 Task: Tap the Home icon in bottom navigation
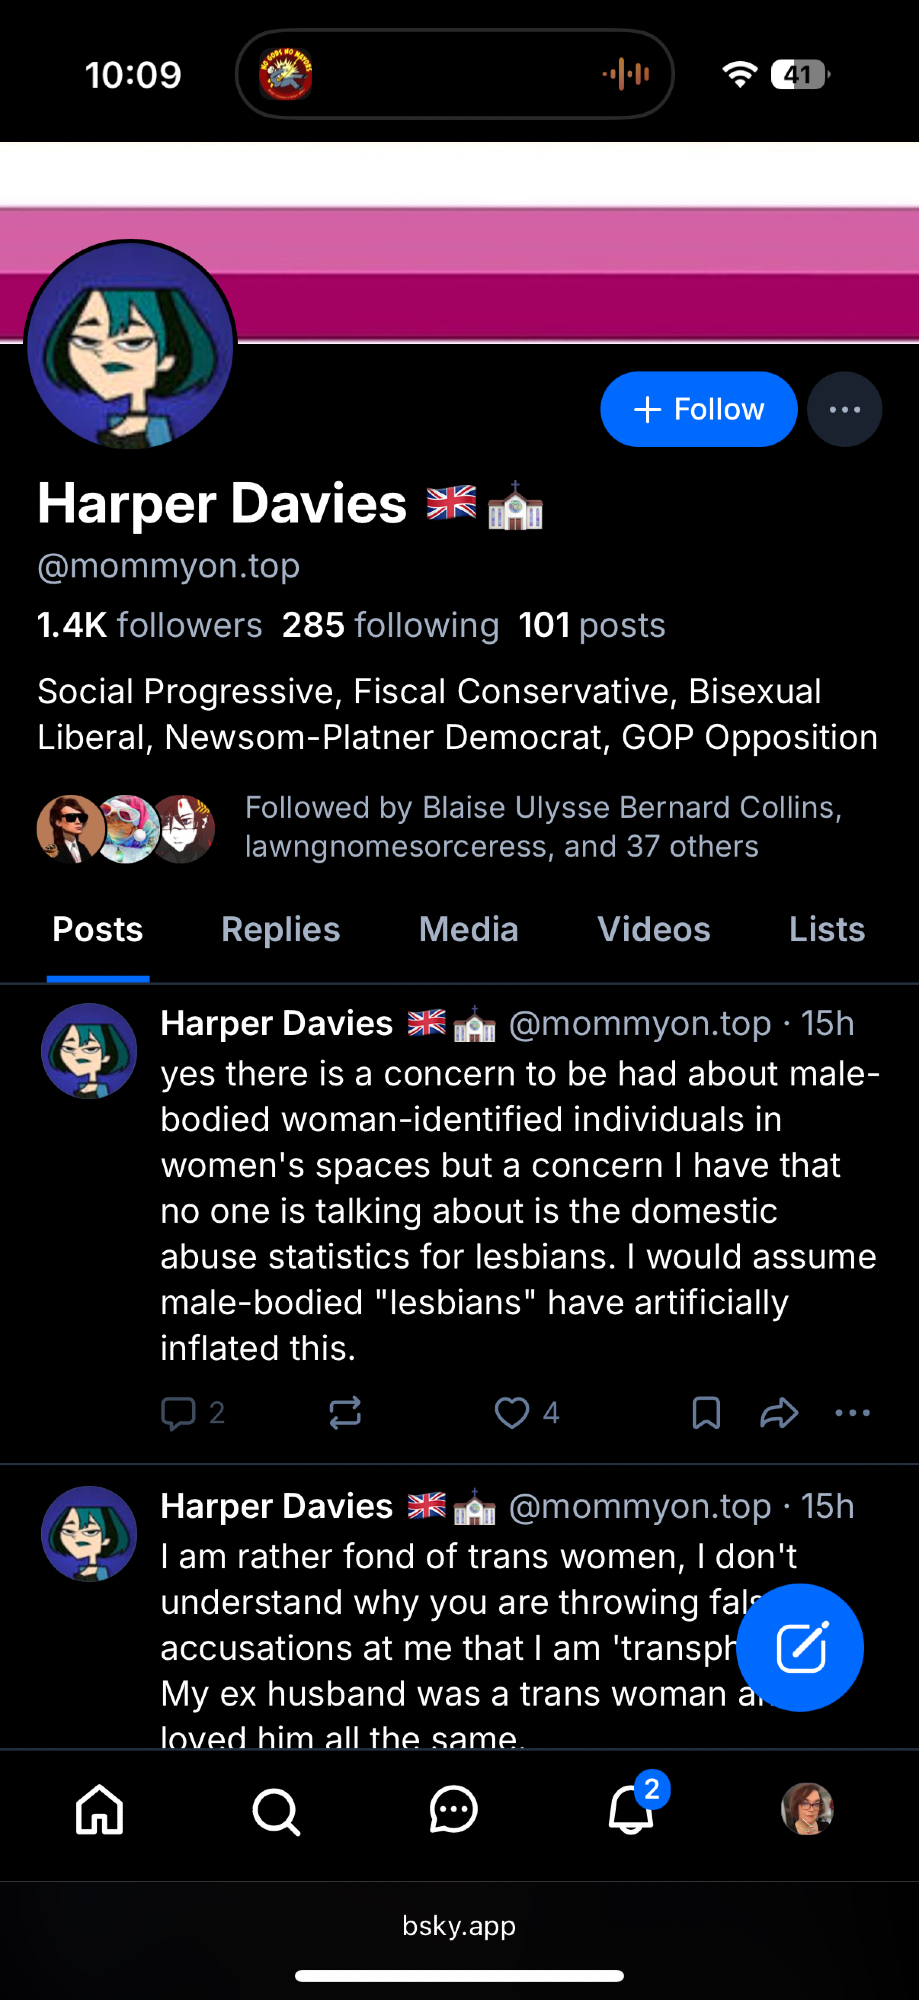tap(100, 1810)
